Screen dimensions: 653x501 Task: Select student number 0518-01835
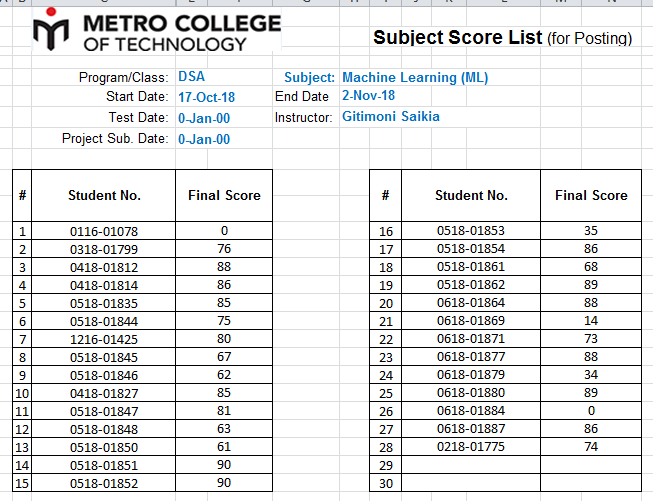tap(104, 303)
